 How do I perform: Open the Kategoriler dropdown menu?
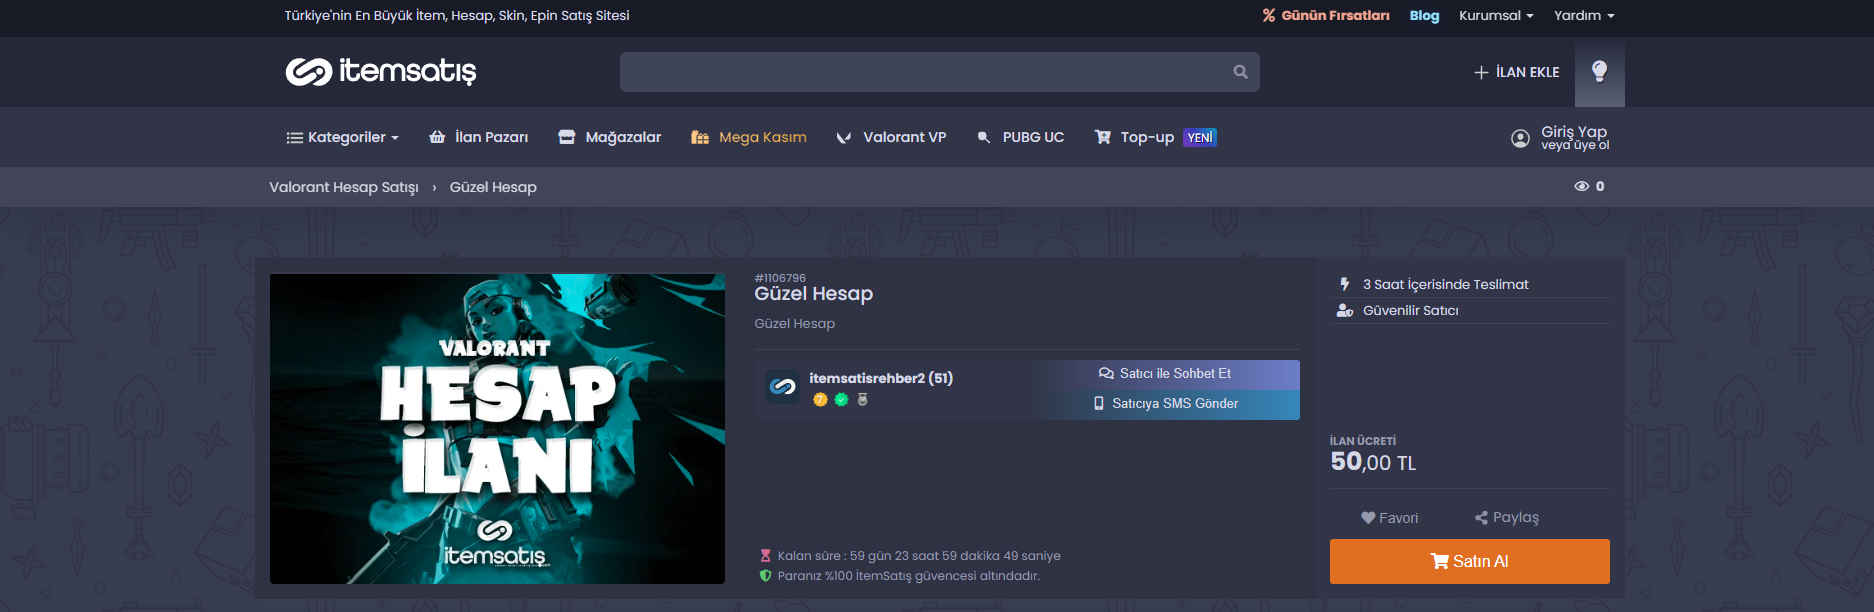(x=342, y=137)
